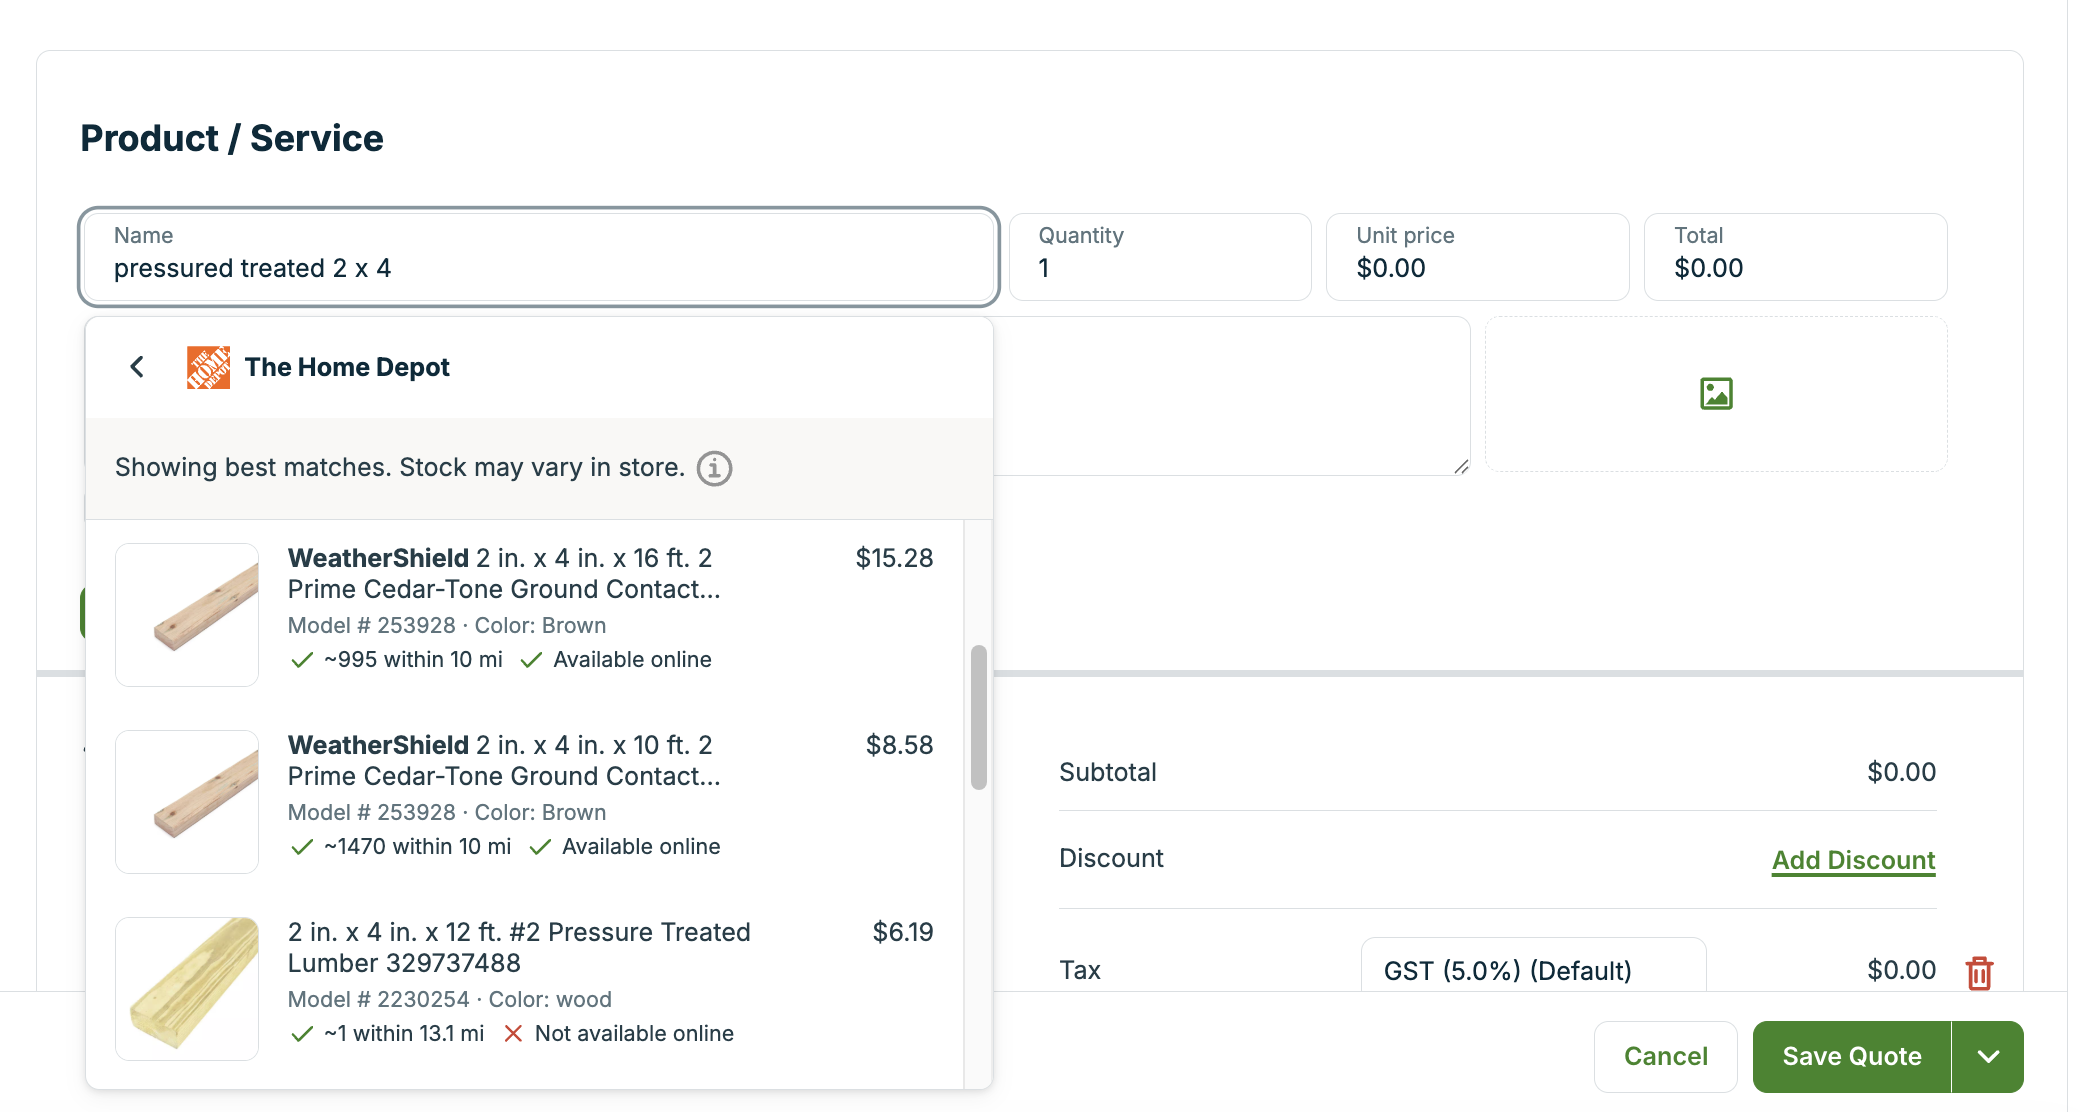The width and height of the screenshot is (2088, 1112).
Task: Click the Cancel button
Action: [1665, 1057]
